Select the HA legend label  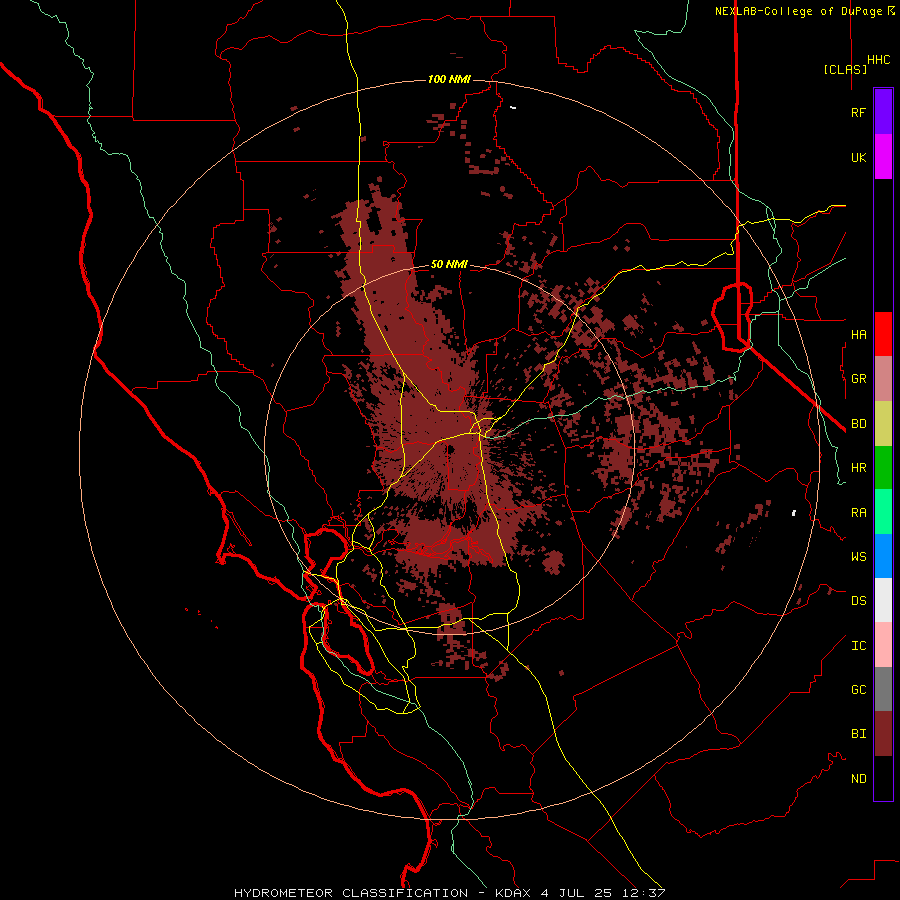(858, 334)
